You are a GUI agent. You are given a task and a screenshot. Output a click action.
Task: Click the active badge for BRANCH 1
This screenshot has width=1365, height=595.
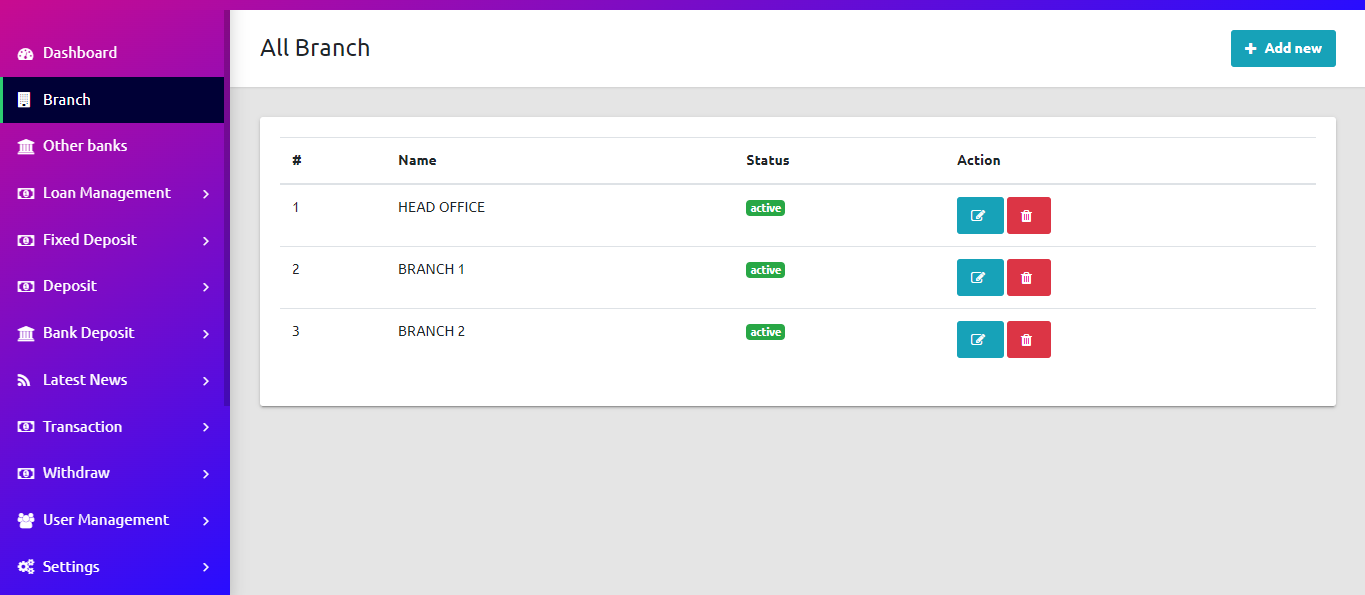[x=765, y=269]
